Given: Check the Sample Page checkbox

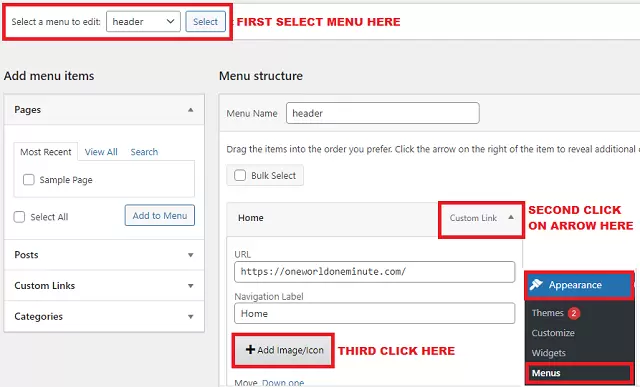Looking at the screenshot, I should point(29,180).
